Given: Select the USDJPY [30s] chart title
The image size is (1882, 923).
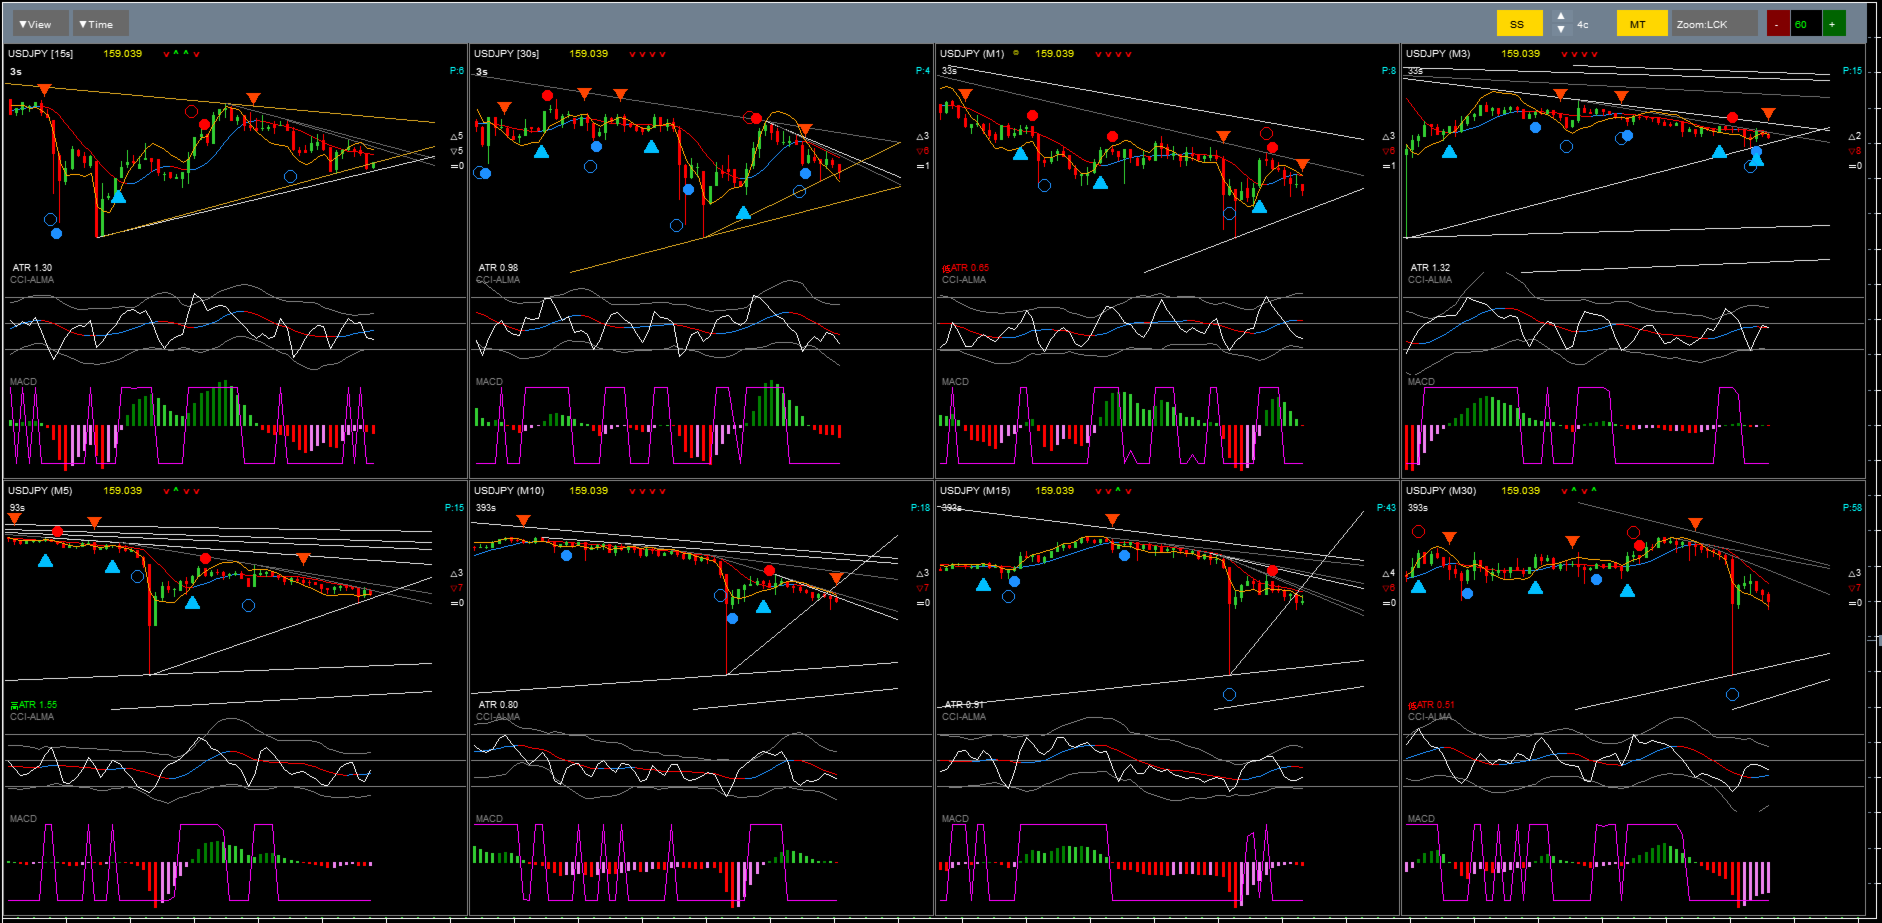Looking at the screenshot, I should point(507,54).
